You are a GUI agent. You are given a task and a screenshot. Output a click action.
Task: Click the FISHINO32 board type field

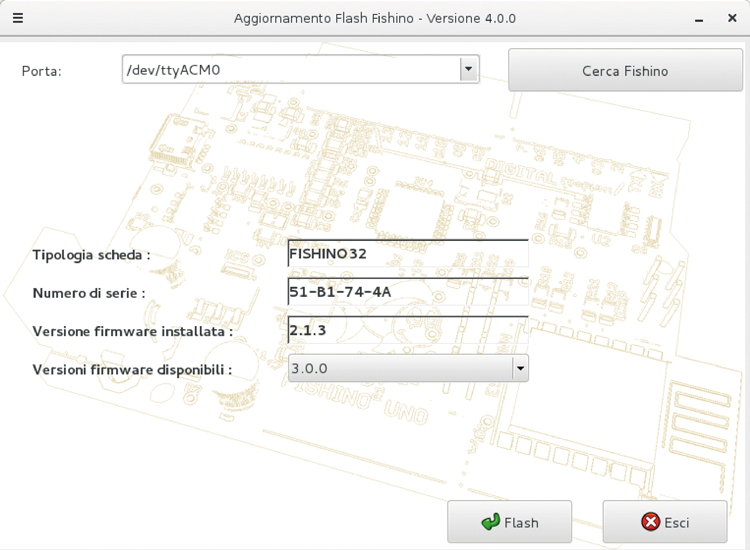[407, 254]
